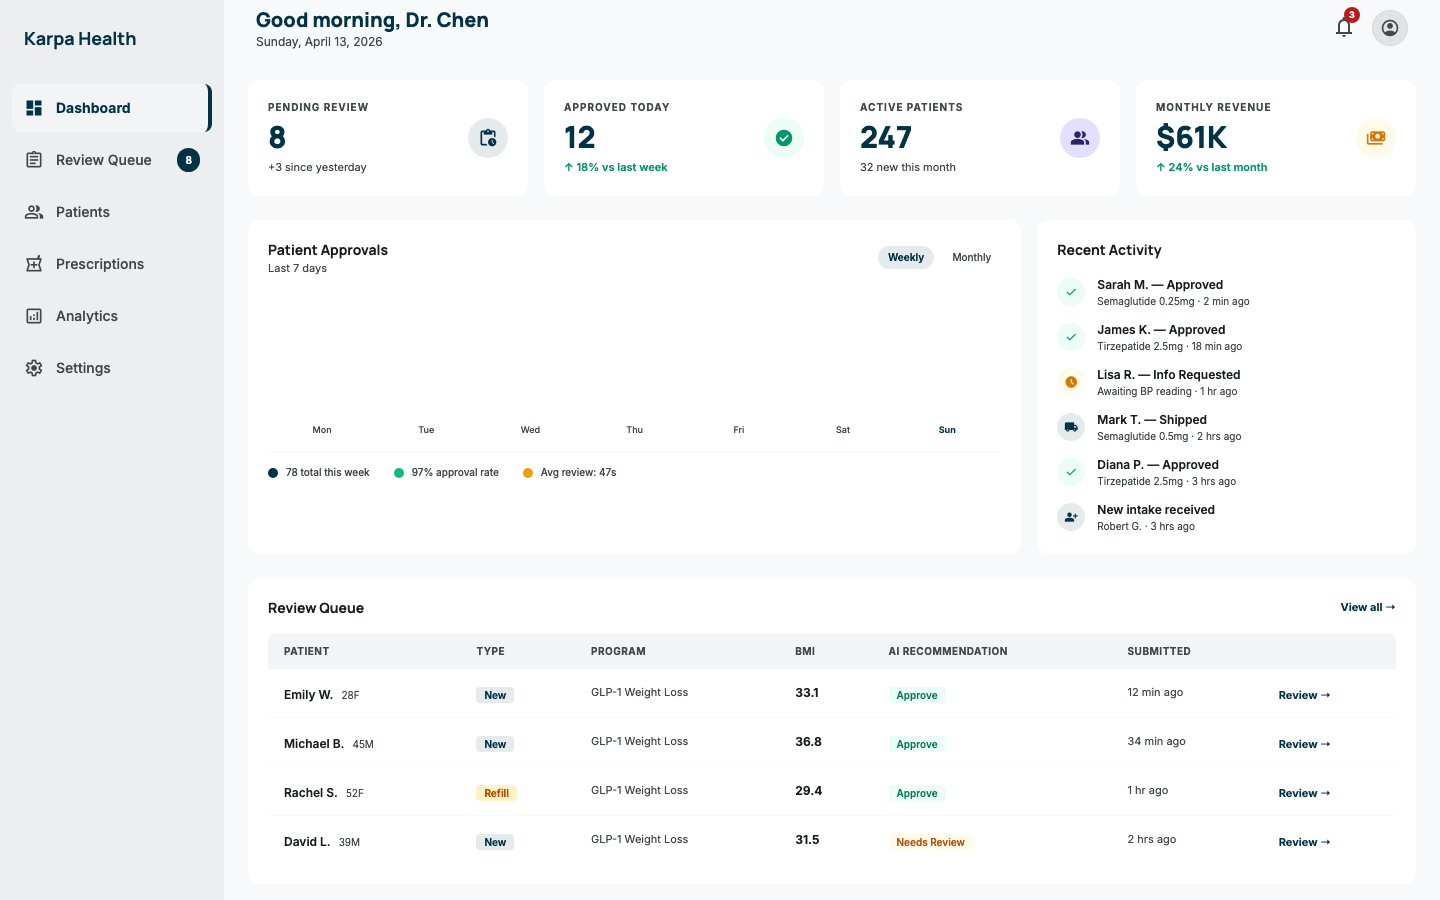1440x900 pixels.
Task: Open the notification bell with 3 alerts
Action: tap(1343, 27)
